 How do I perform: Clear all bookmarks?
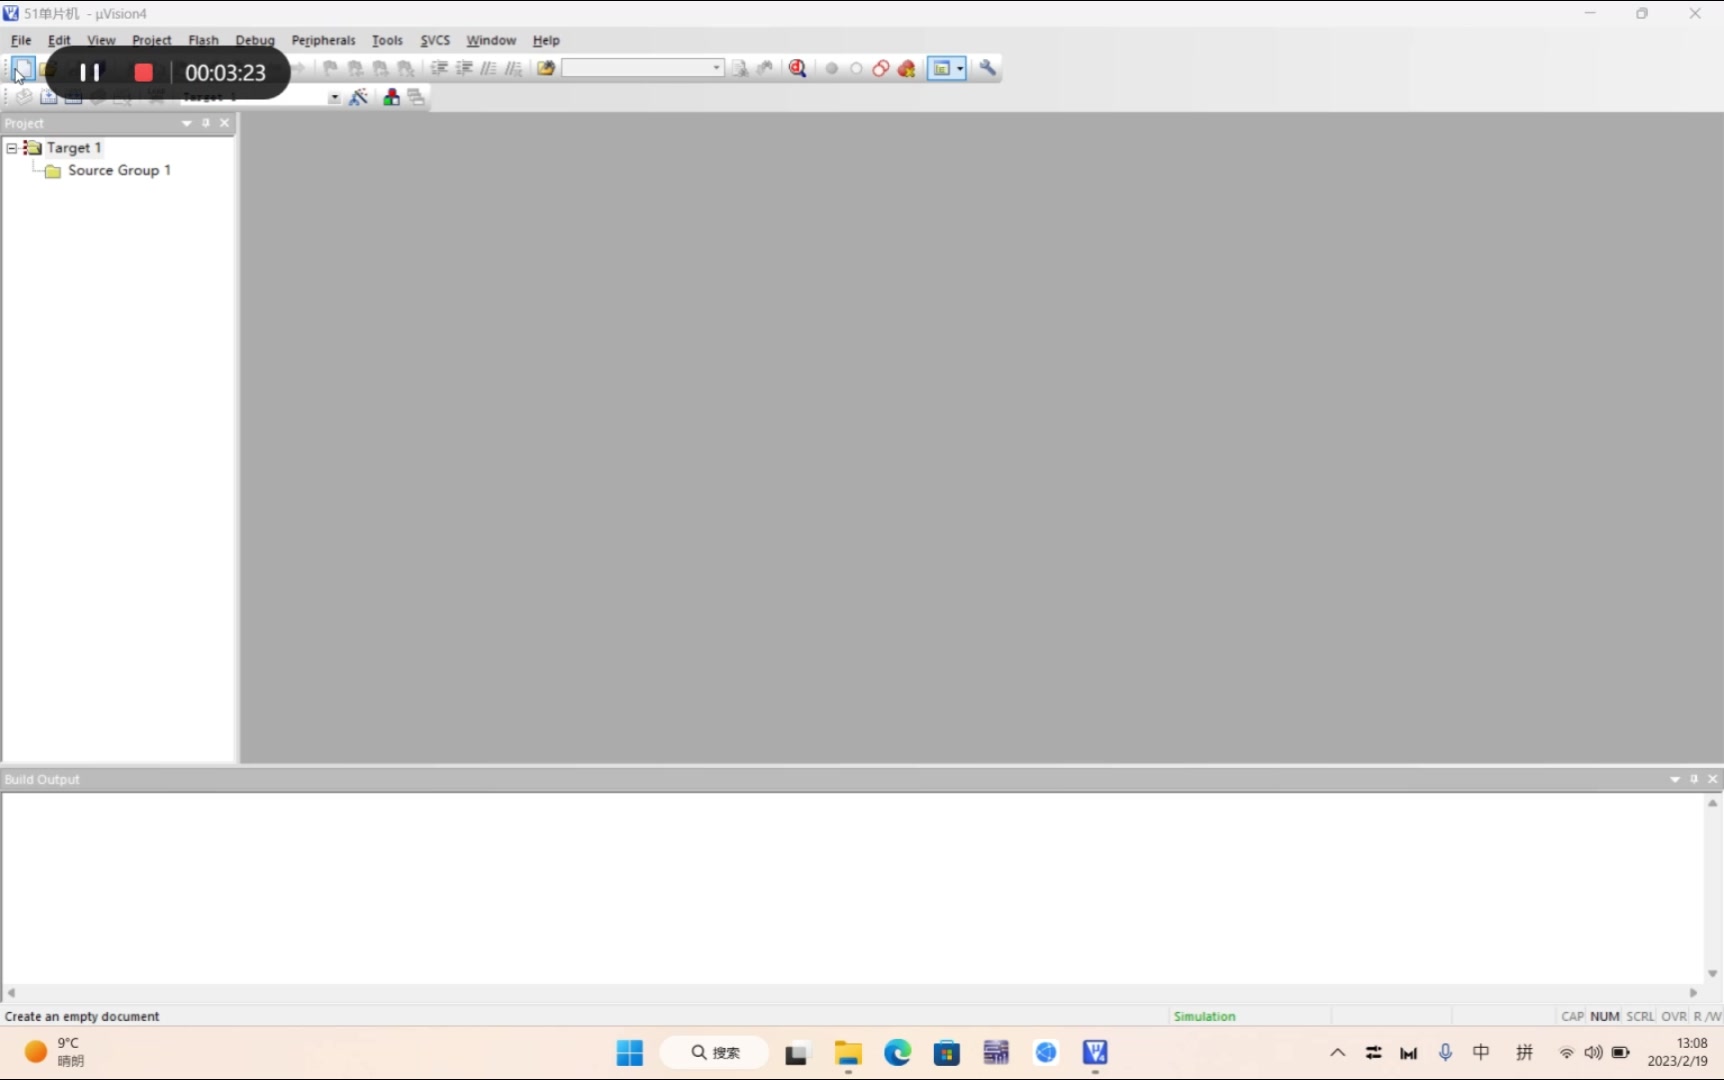pos(406,68)
